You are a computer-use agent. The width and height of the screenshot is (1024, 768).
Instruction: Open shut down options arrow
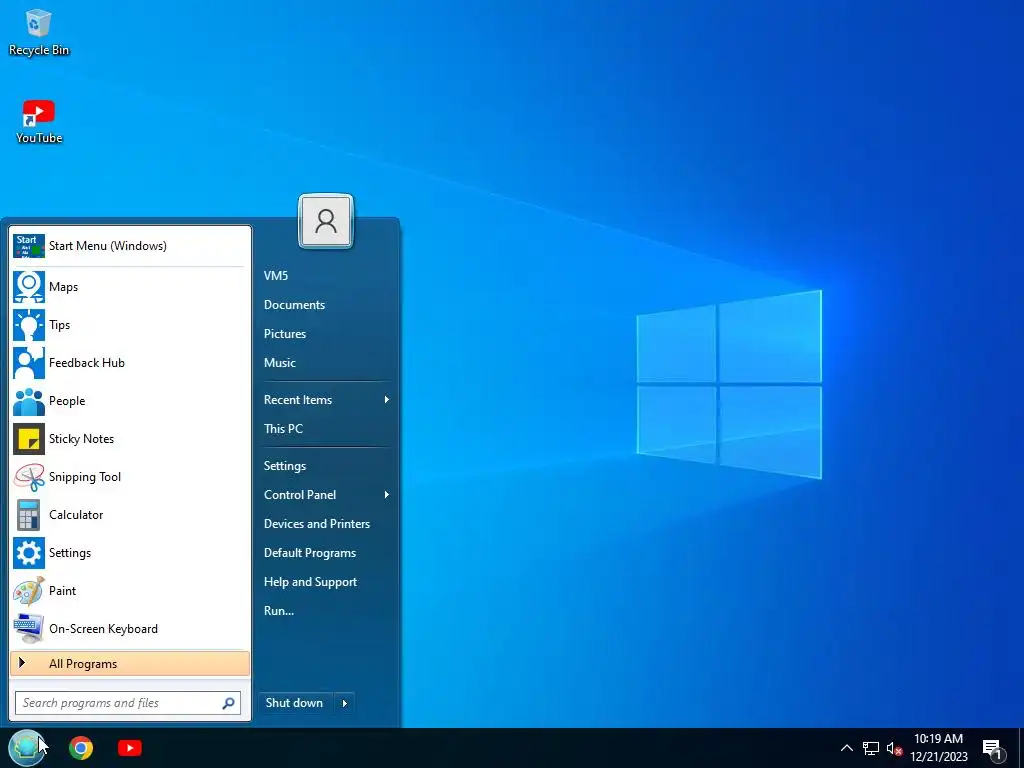click(x=345, y=703)
